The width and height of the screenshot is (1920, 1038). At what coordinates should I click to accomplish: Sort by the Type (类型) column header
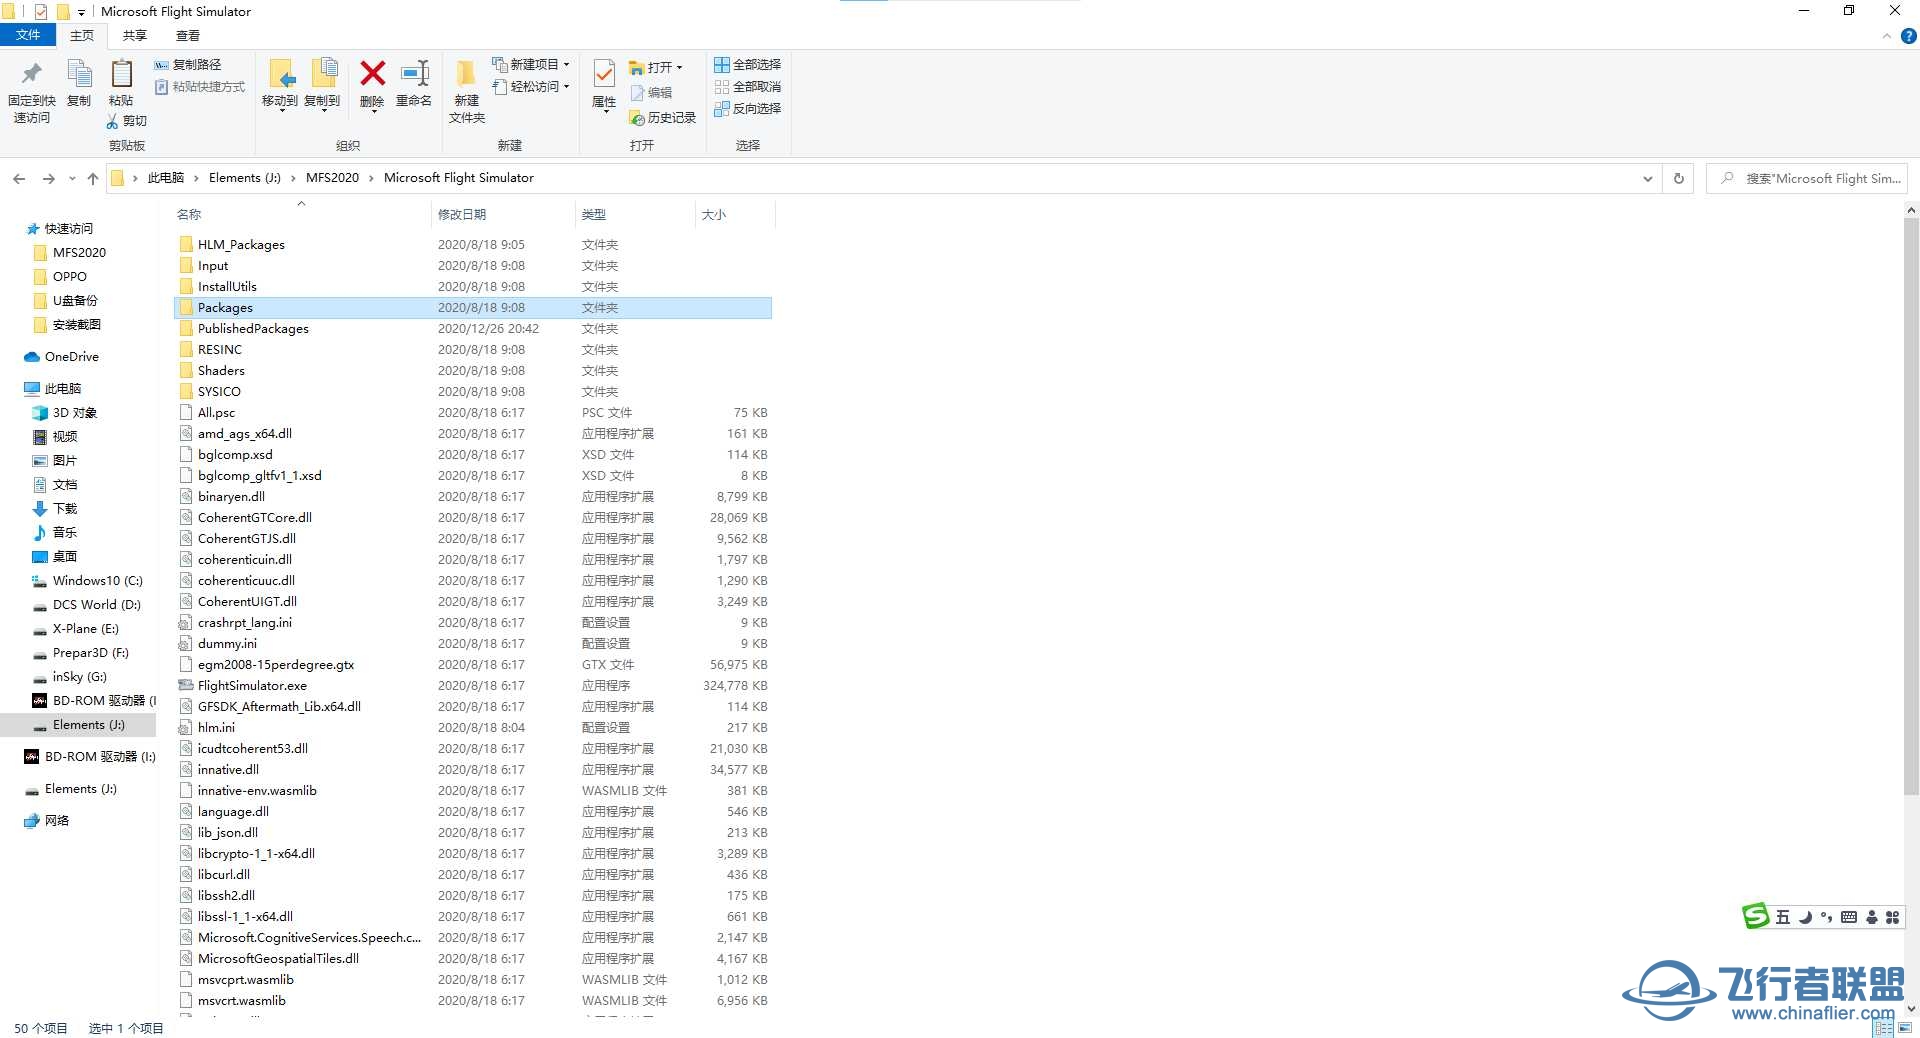(x=635, y=214)
